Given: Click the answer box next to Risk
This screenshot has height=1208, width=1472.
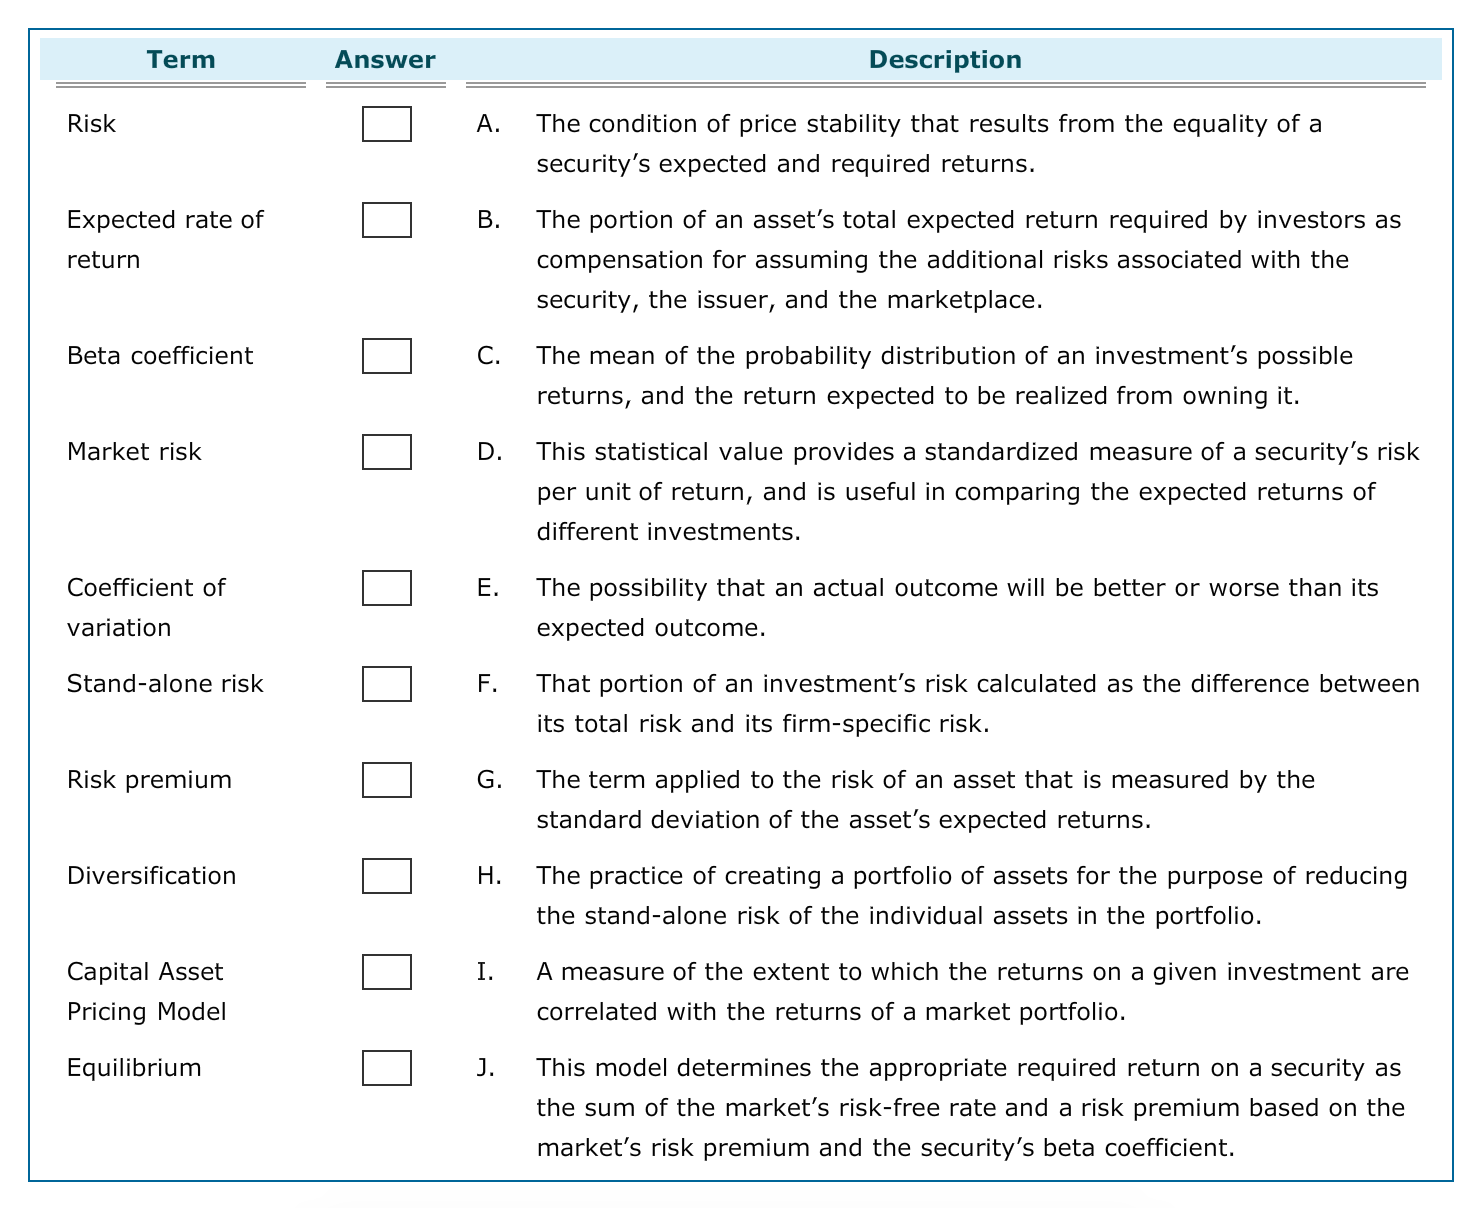Looking at the screenshot, I should tap(386, 125).
